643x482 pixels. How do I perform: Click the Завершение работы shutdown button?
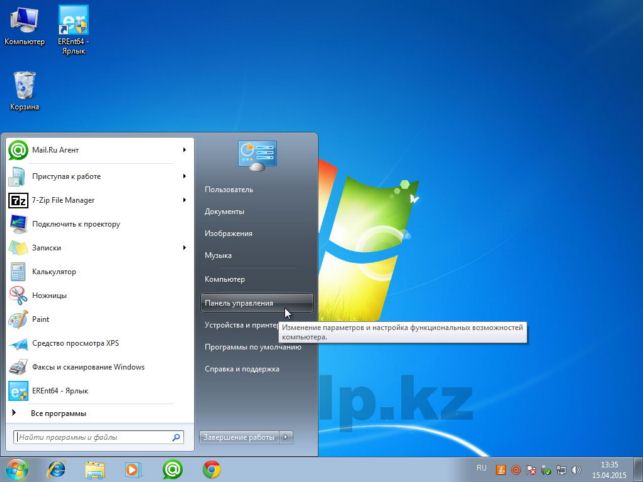click(239, 437)
